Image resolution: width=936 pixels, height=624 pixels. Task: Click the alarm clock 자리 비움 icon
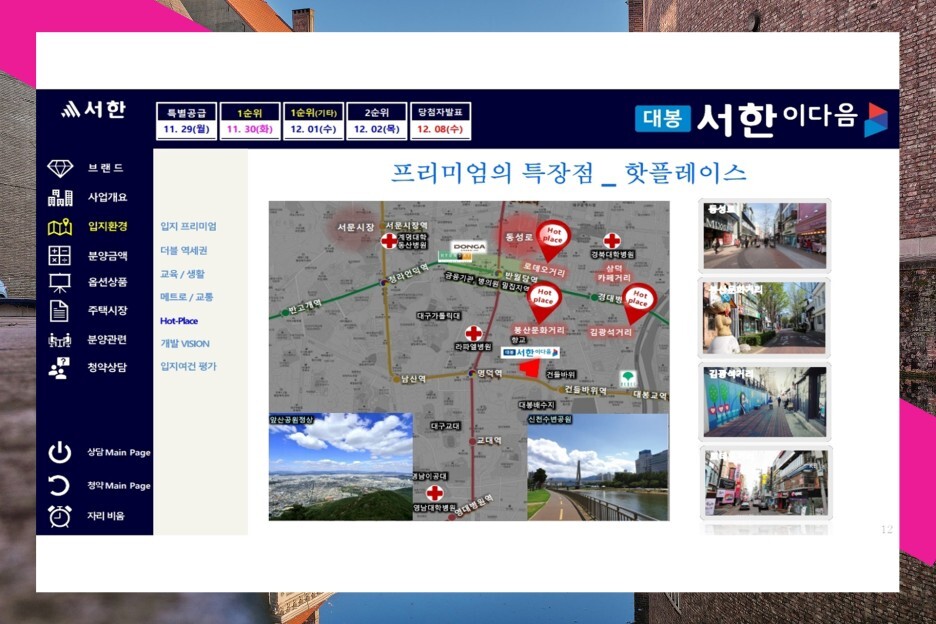(x=60, y=516)
